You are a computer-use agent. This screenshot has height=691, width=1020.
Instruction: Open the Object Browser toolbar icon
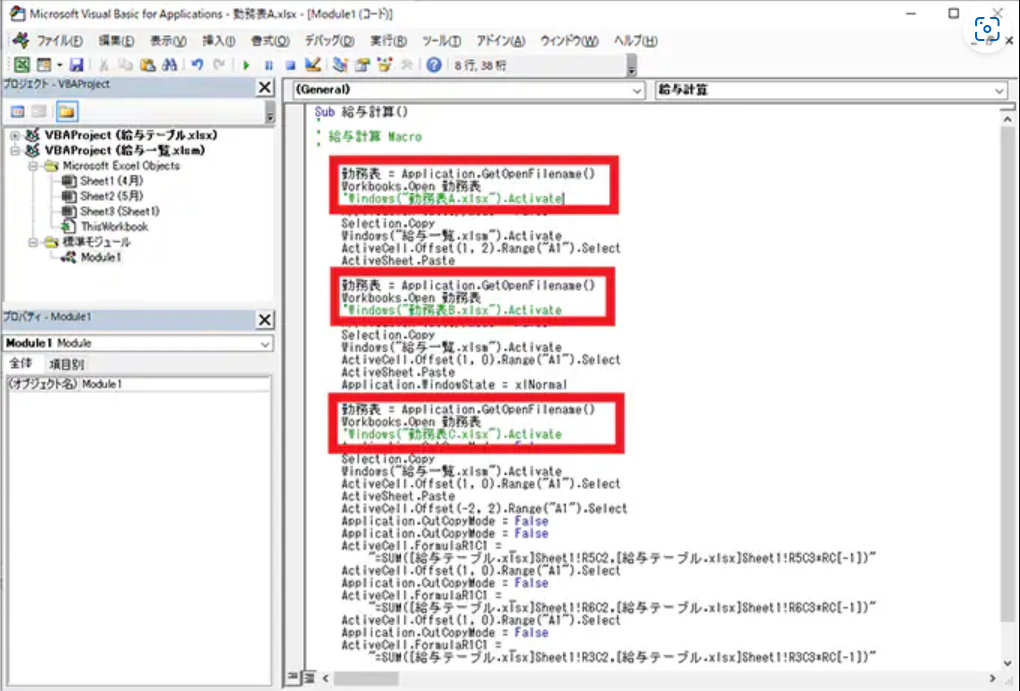pos(384,64)
